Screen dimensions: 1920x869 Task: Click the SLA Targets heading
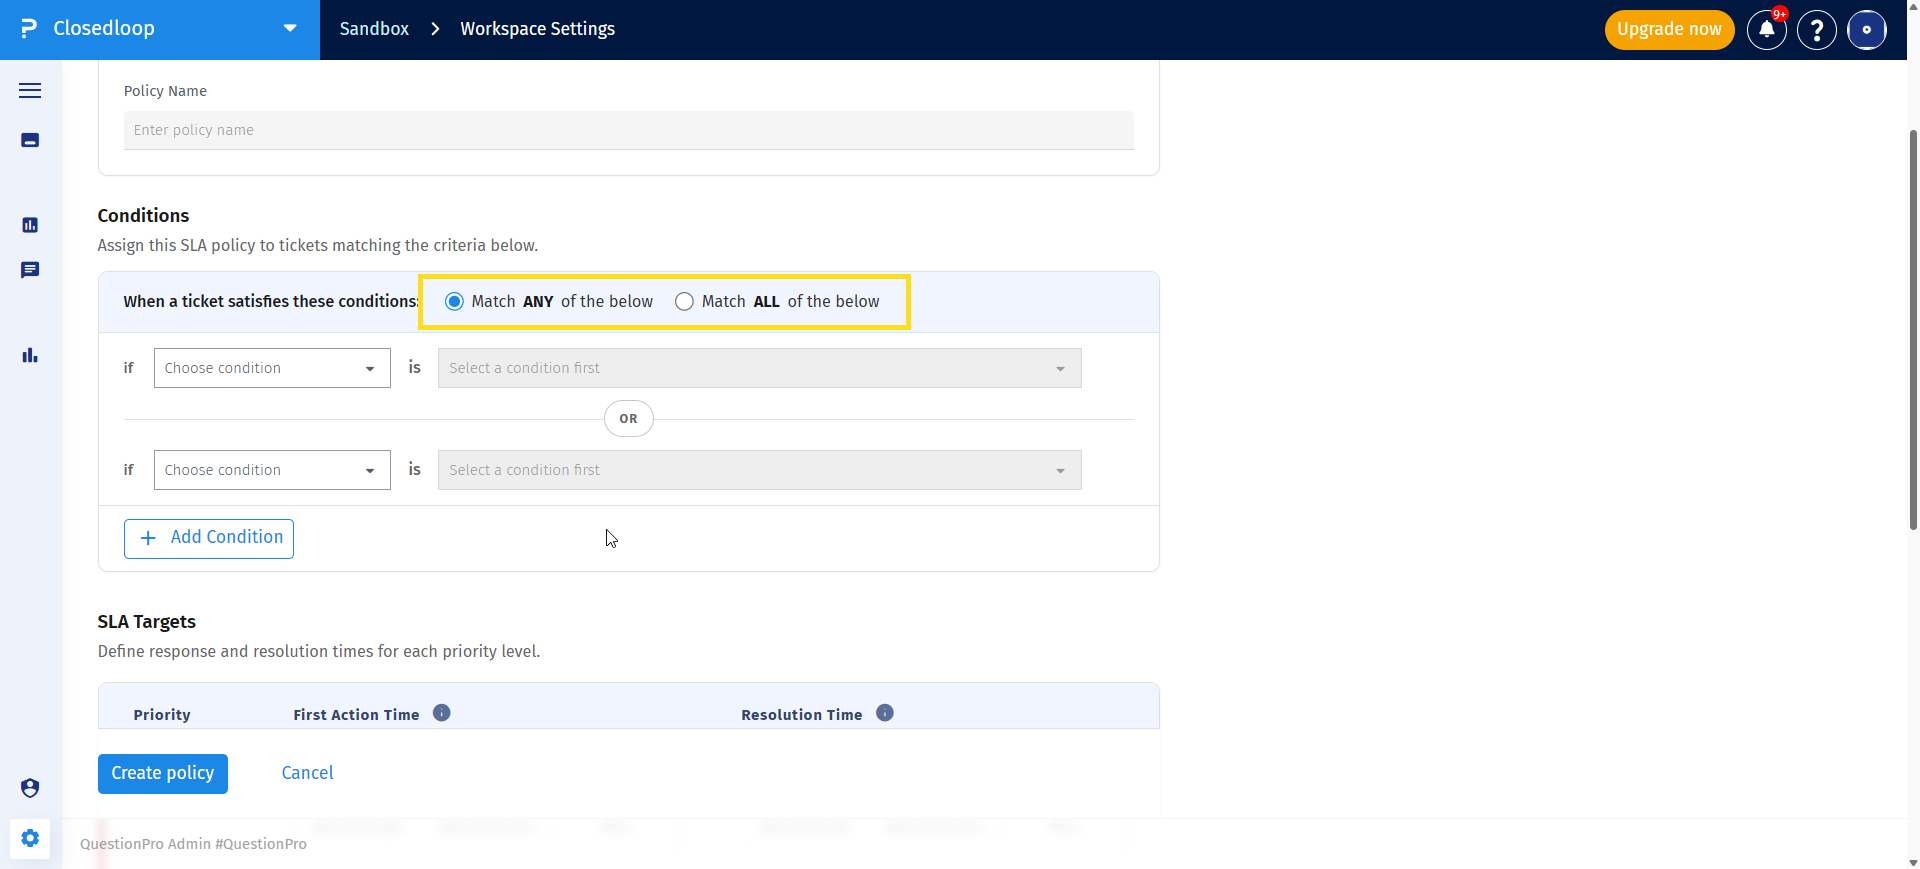(147, 622)
